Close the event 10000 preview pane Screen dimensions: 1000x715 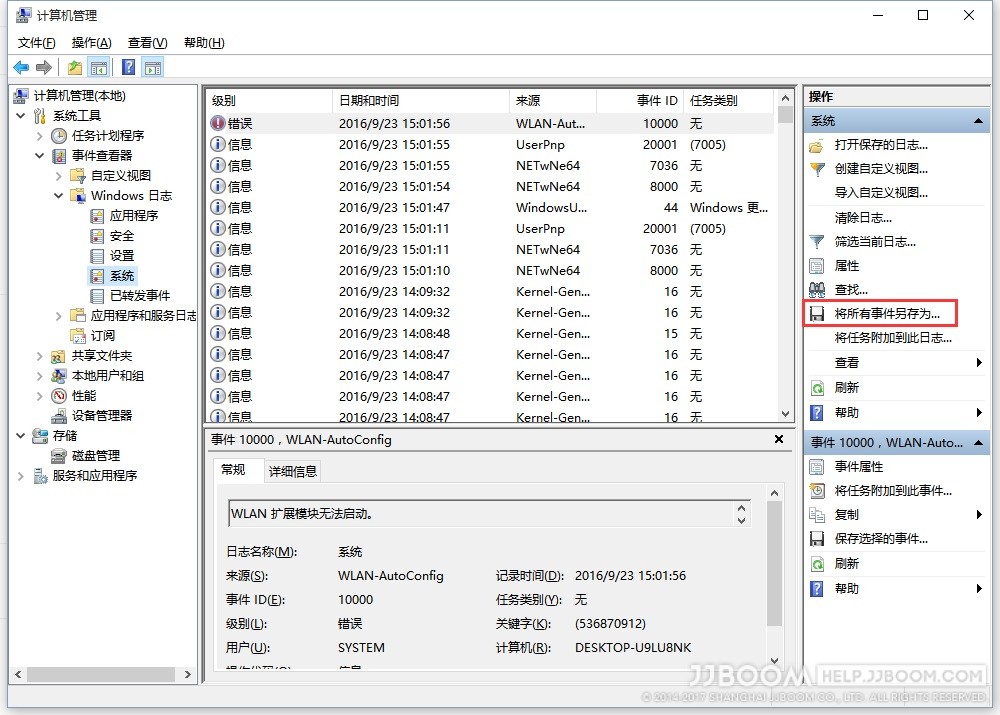tap(779, 439)
